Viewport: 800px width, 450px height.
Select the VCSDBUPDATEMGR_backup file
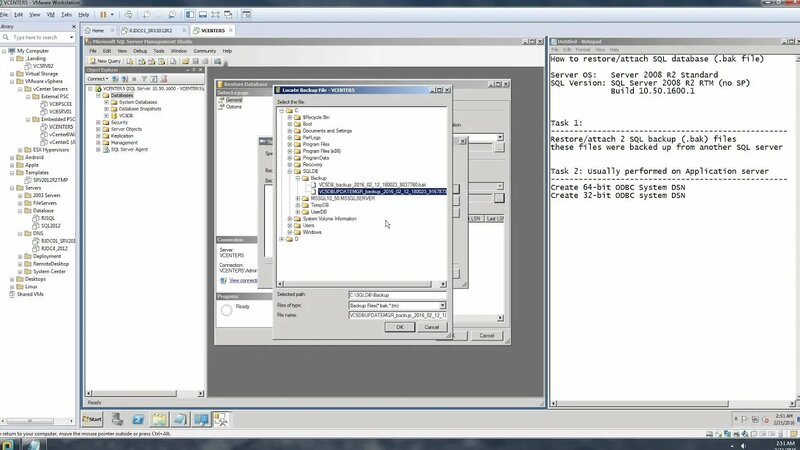382,191
